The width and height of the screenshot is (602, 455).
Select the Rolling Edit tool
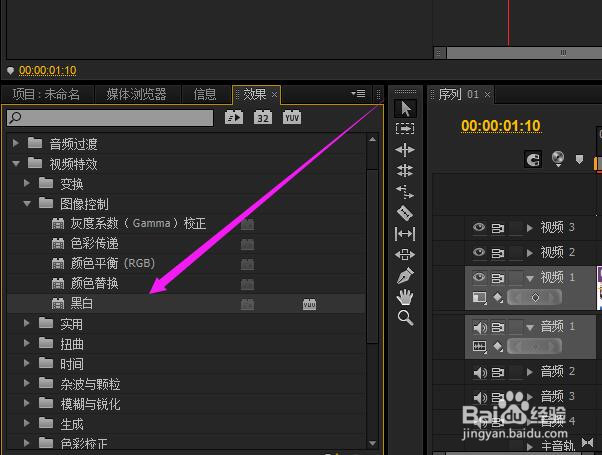(x=405, y=170)
